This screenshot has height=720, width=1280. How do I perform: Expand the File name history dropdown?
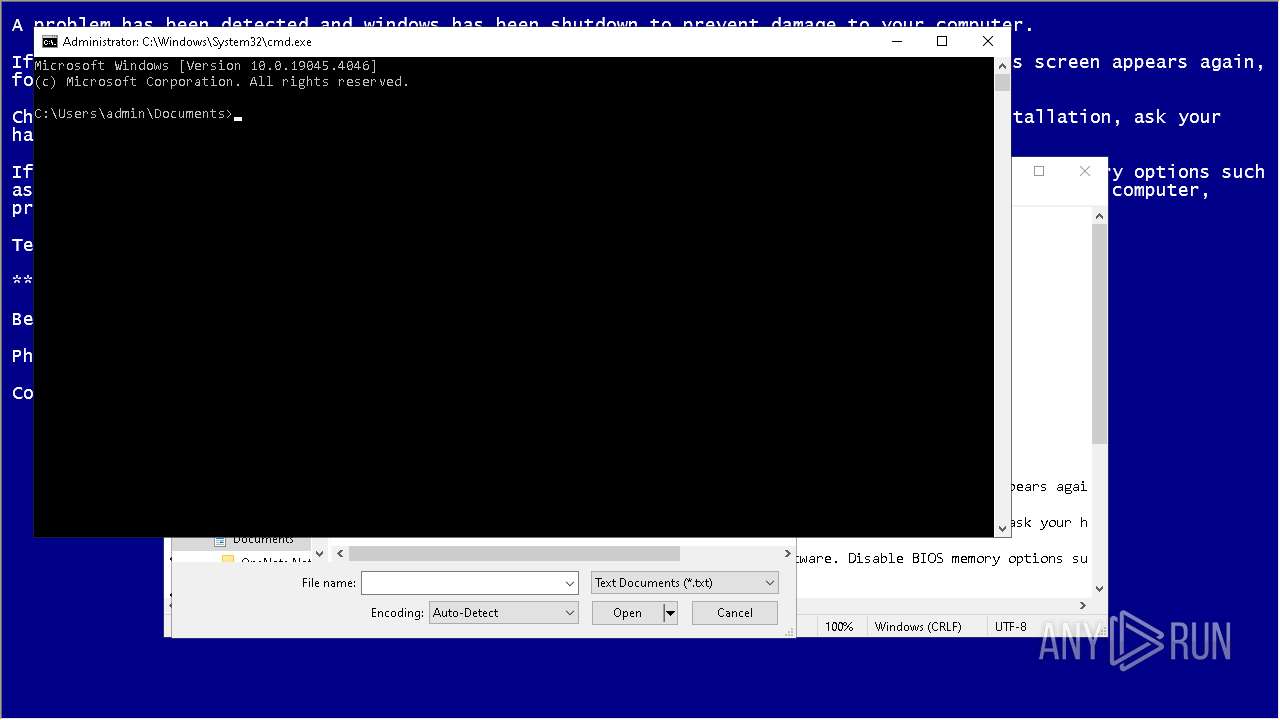570,583
